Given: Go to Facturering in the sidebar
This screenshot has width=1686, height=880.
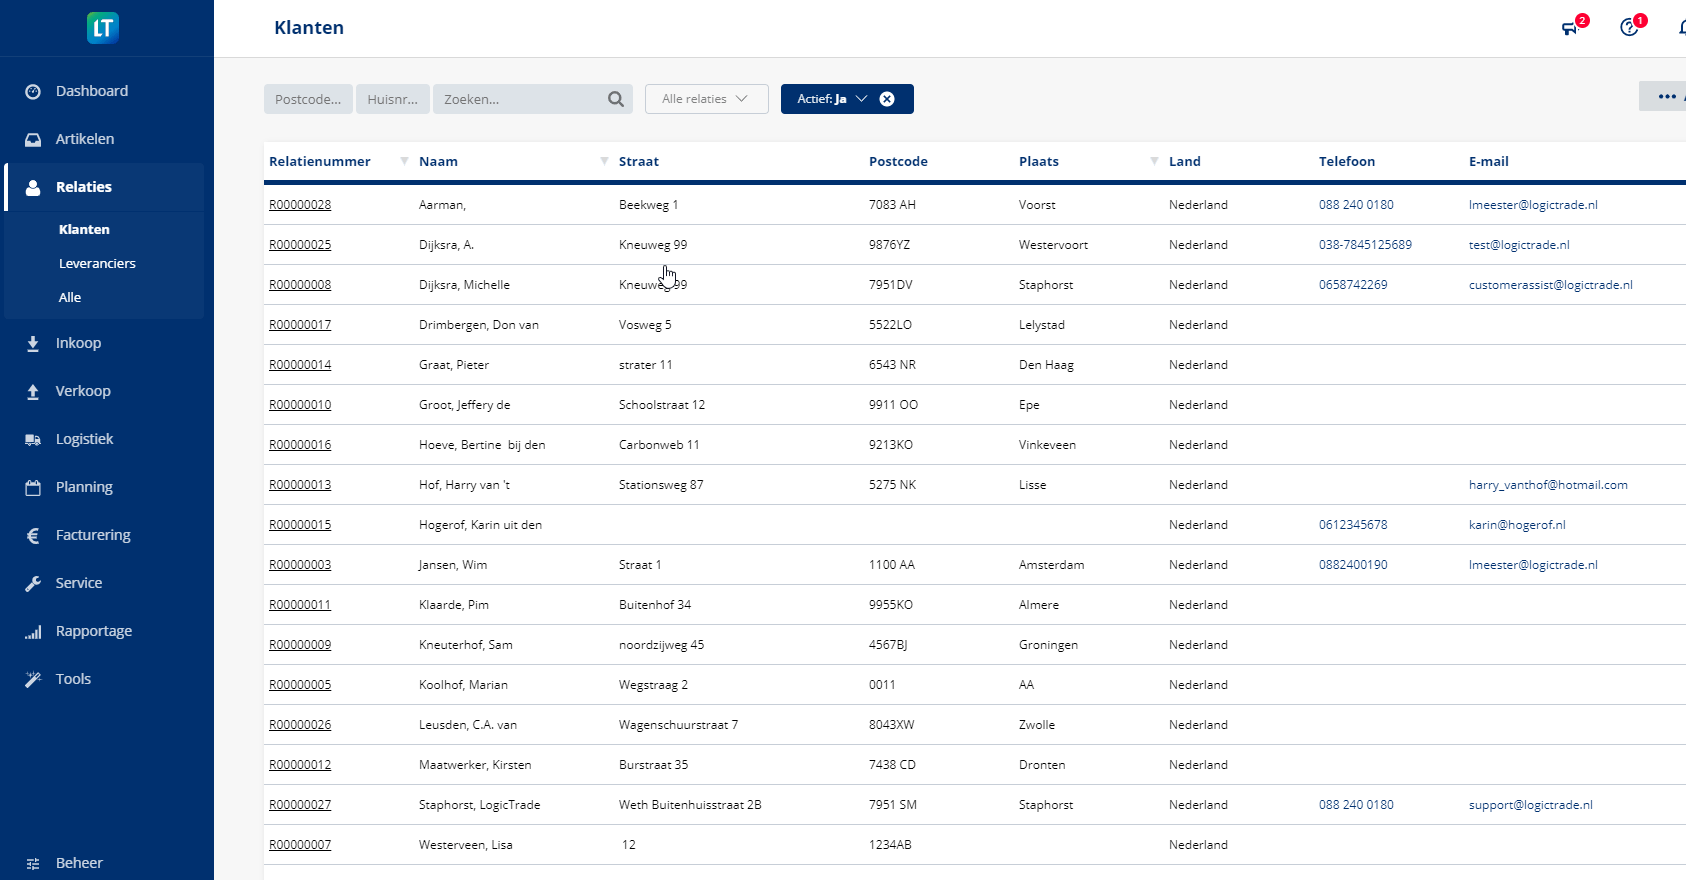Looking at the screenshot, I should [93, 535].
